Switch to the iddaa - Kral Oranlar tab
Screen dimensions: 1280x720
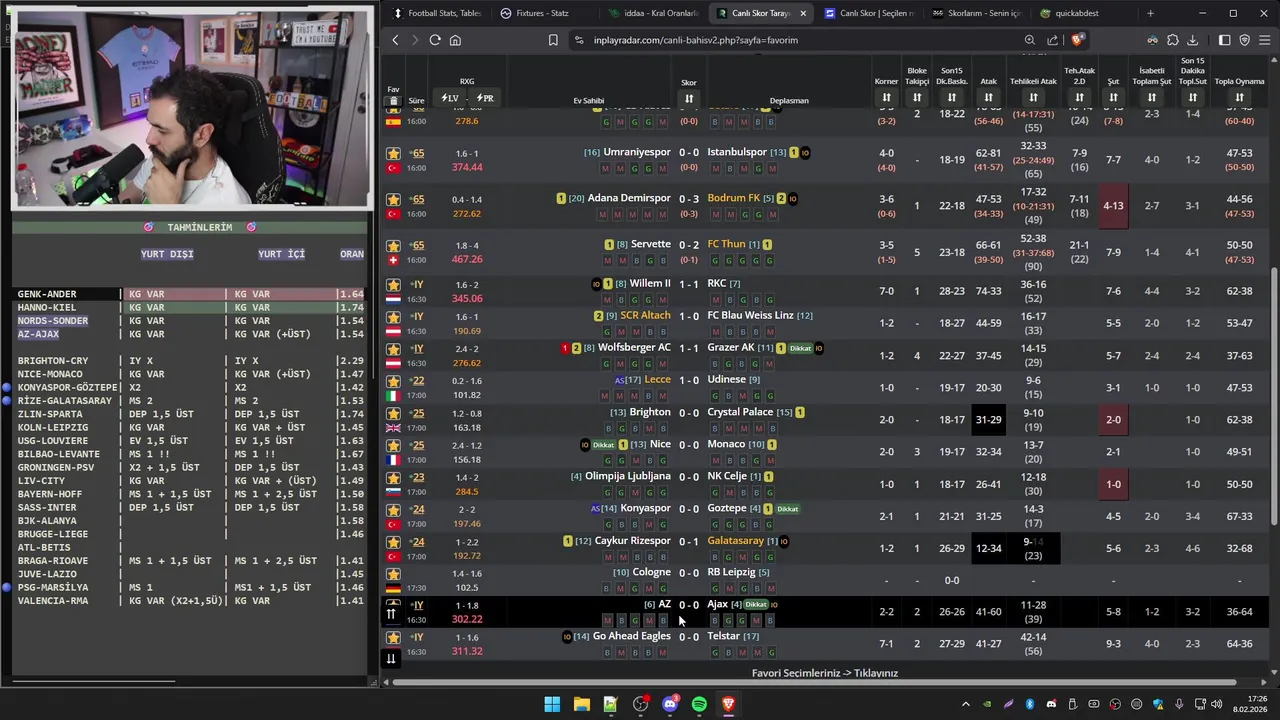(654, 13)
